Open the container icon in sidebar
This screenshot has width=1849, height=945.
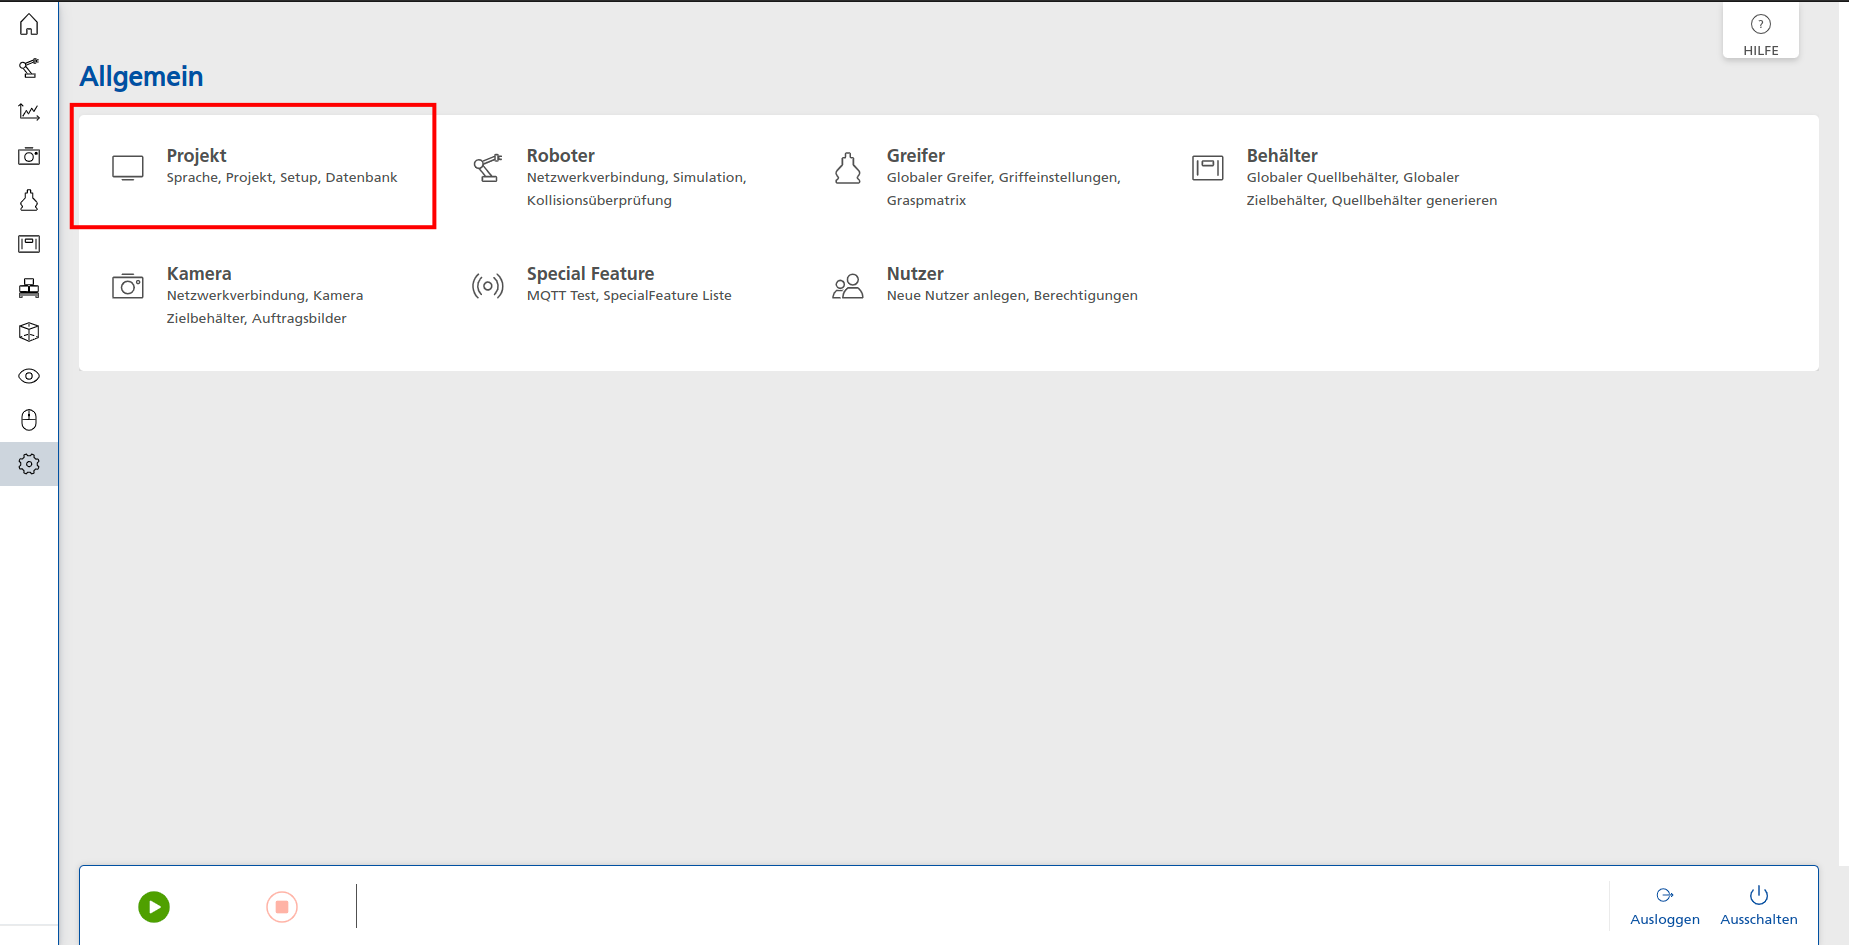click(29, 244)
